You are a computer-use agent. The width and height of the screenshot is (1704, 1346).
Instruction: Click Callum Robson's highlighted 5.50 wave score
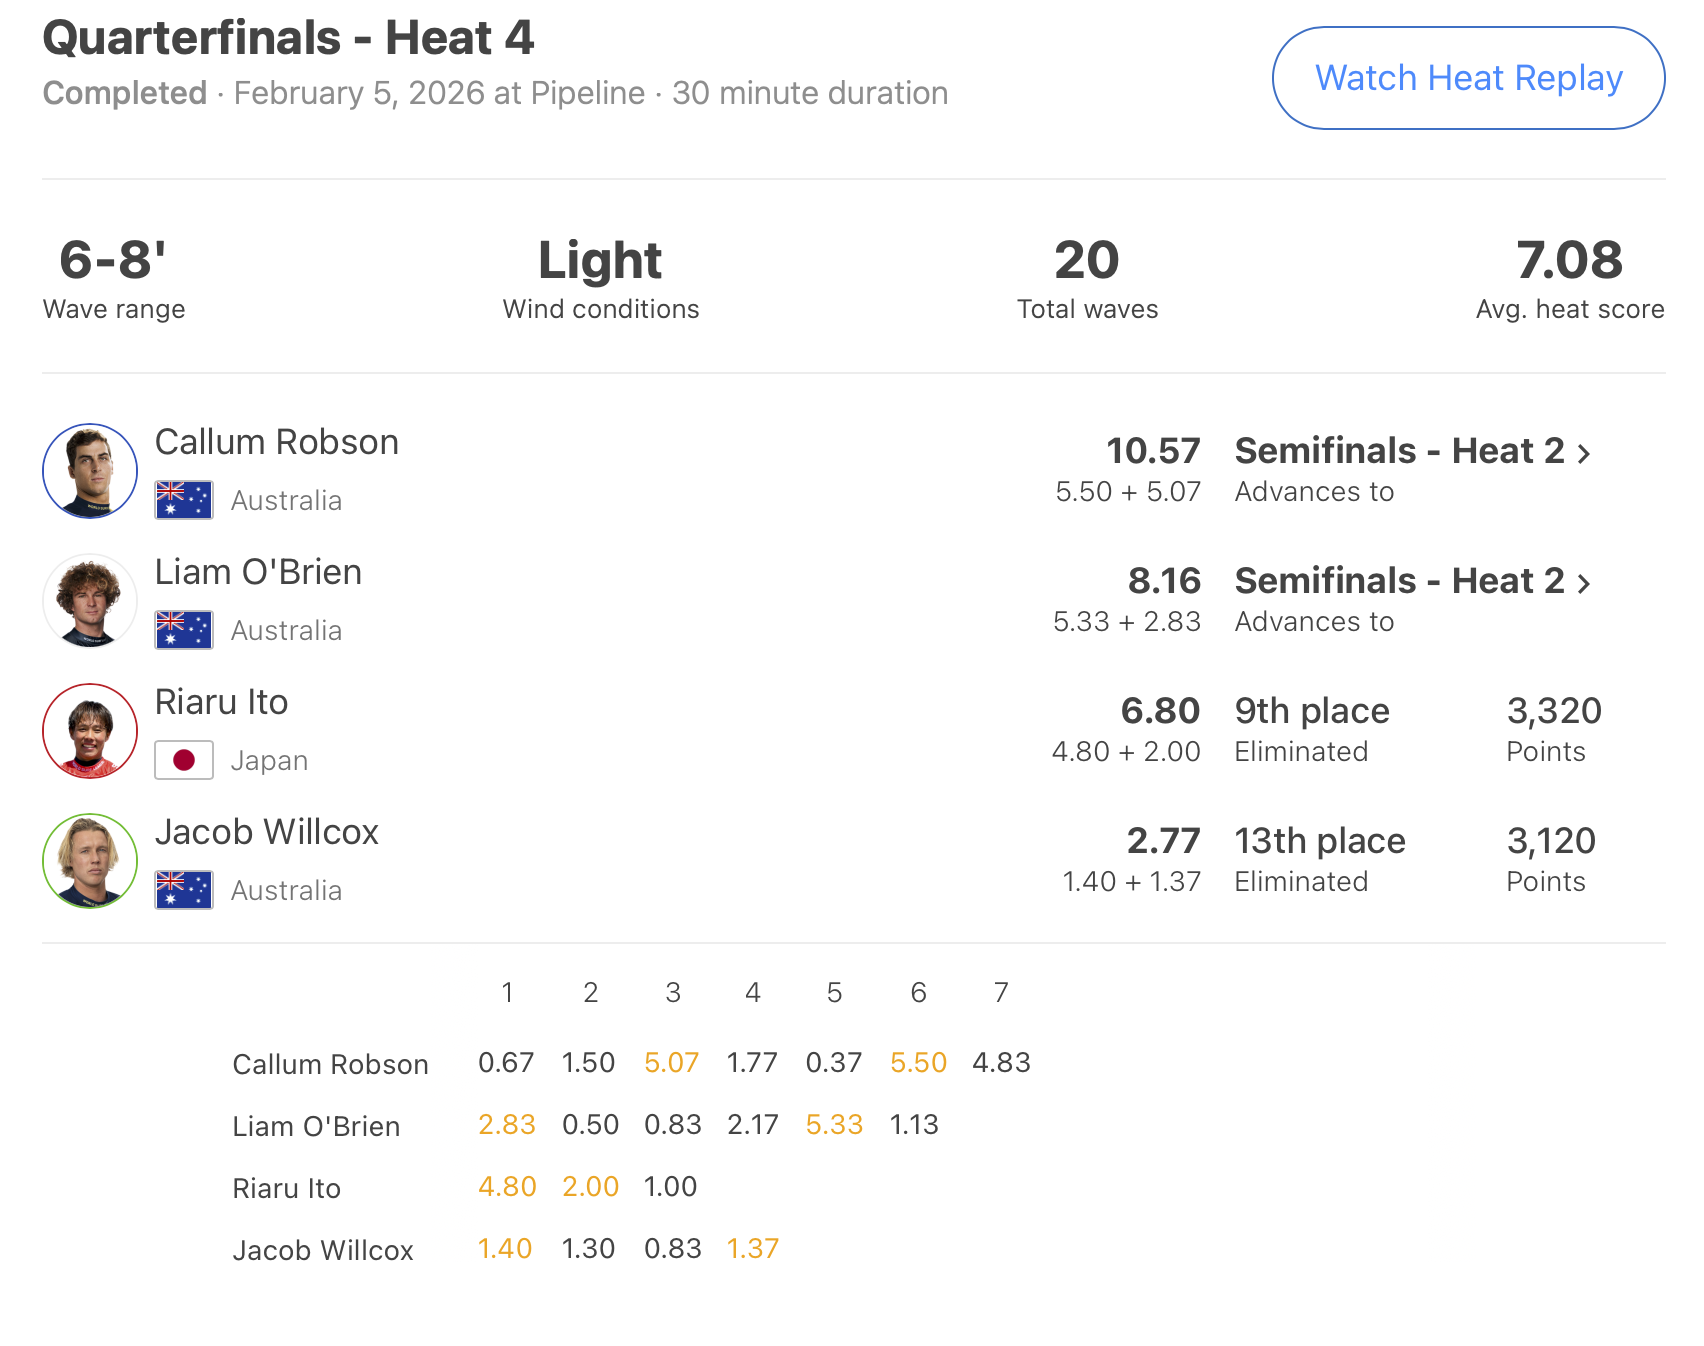tap(918, 1062)
